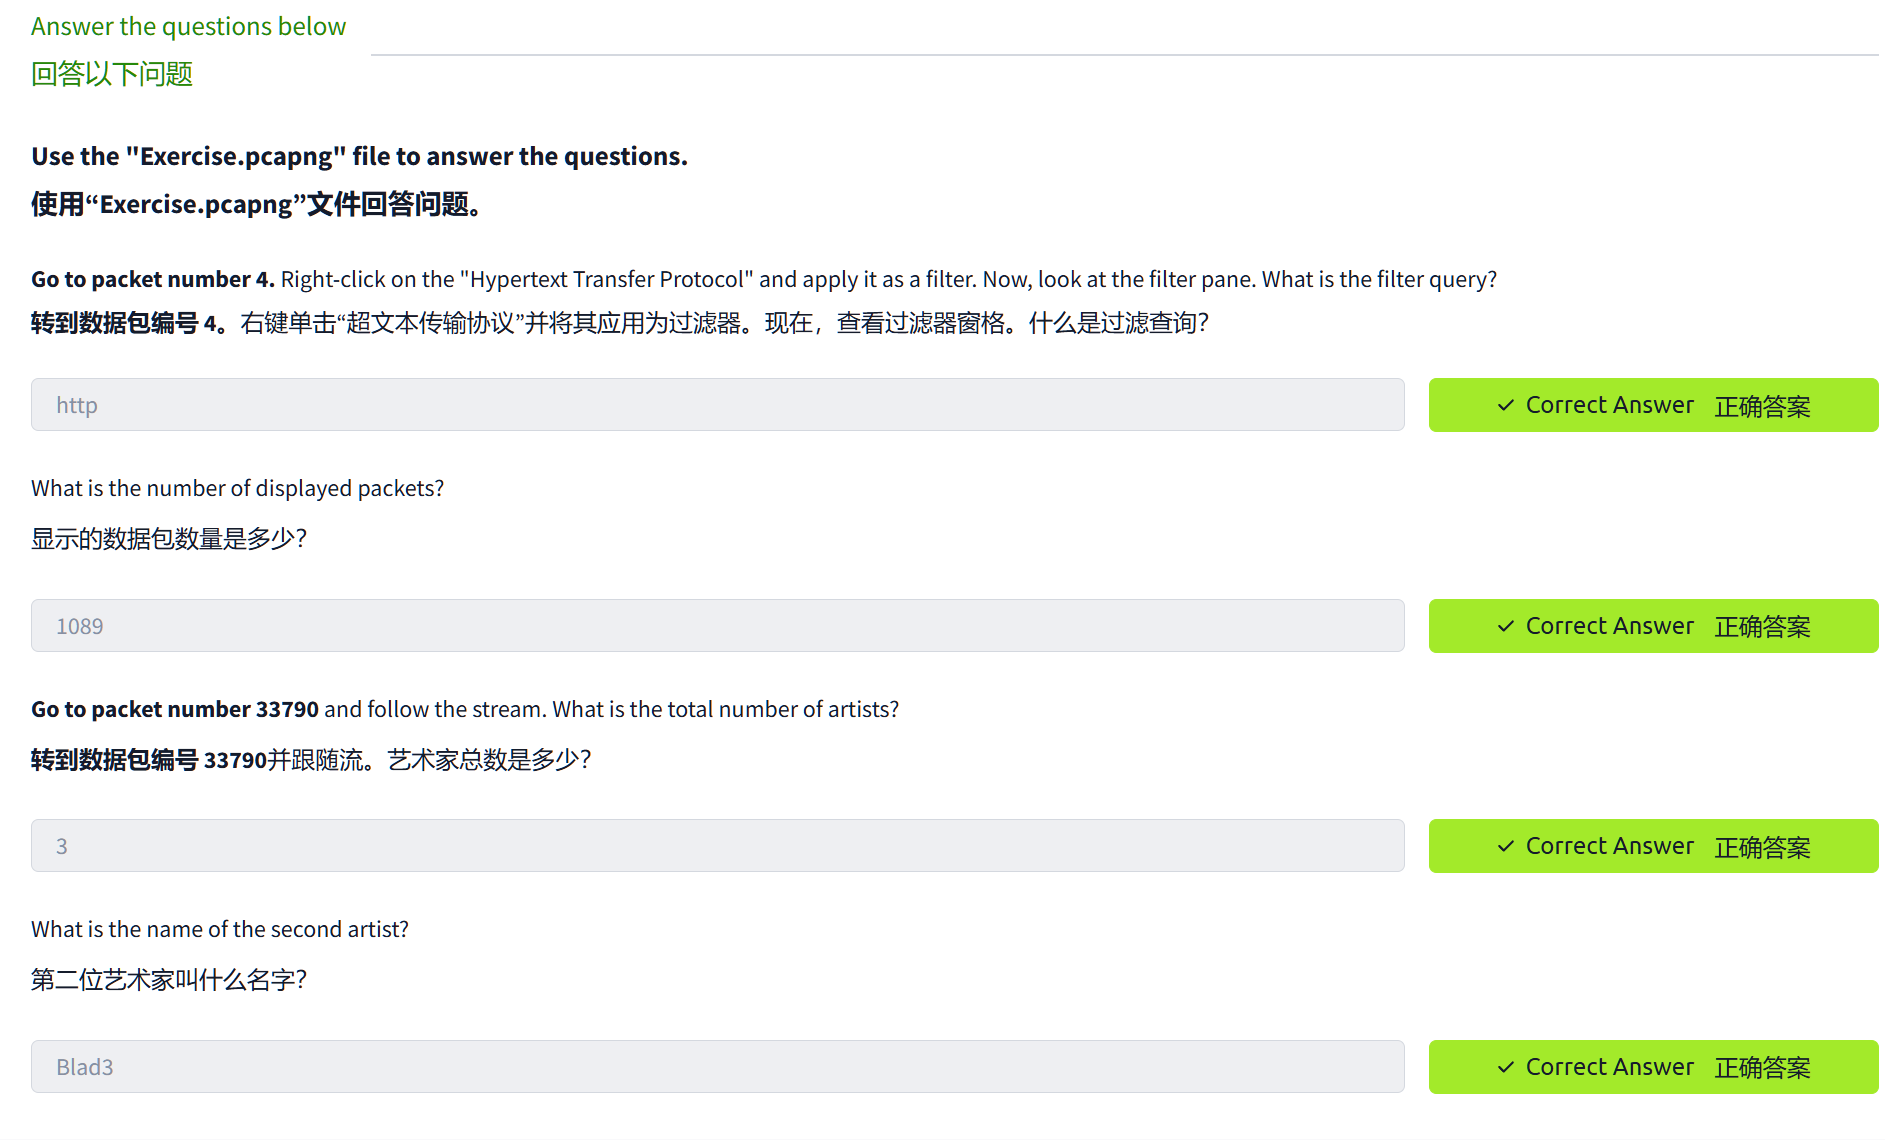Select the answer field containing "Blad3"

[x=717, y=1067]
